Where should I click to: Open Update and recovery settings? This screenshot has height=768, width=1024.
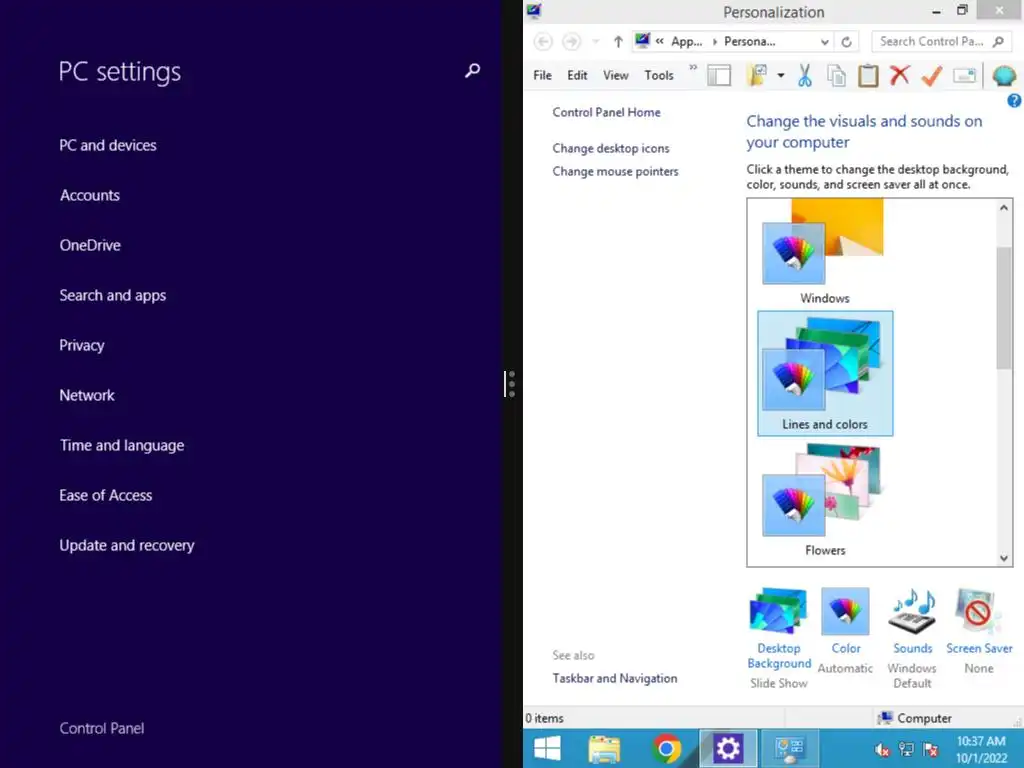tap(127, 545)
